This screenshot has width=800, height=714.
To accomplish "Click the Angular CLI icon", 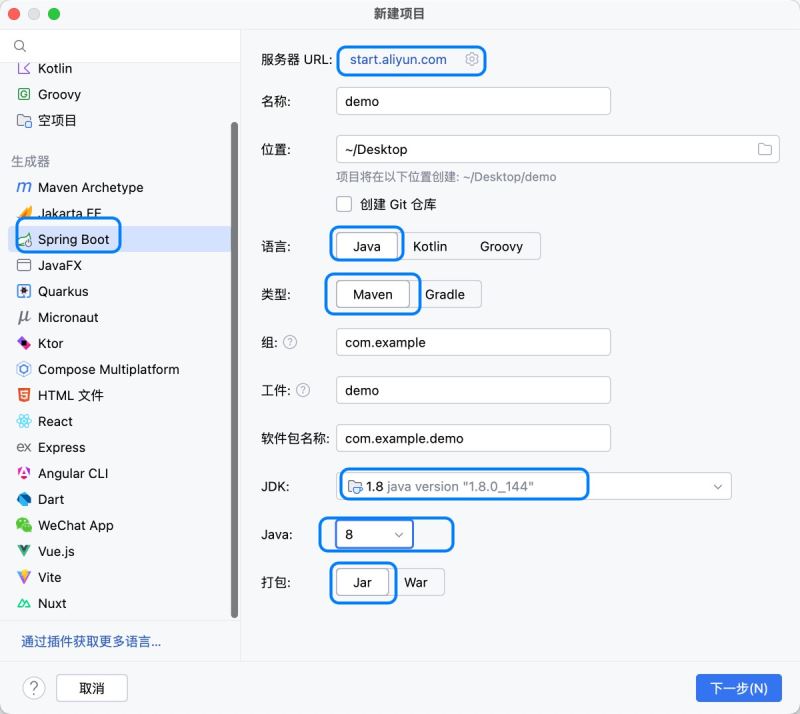I will coord(24,473).
